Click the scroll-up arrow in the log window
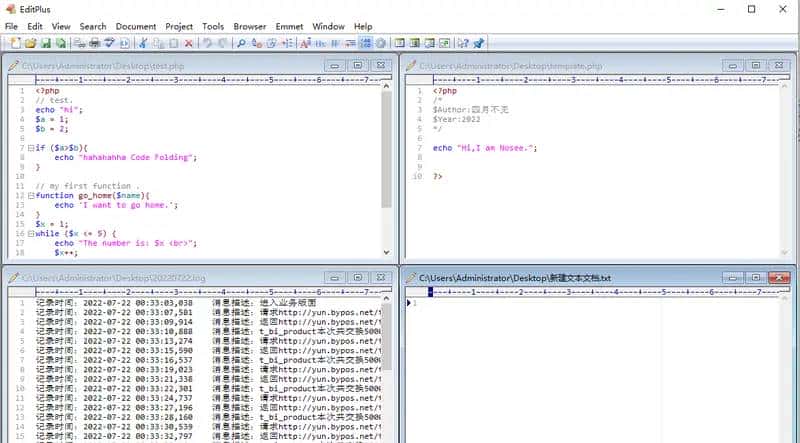The height and width of the screenshot is (443, 800). pos(386,299)
